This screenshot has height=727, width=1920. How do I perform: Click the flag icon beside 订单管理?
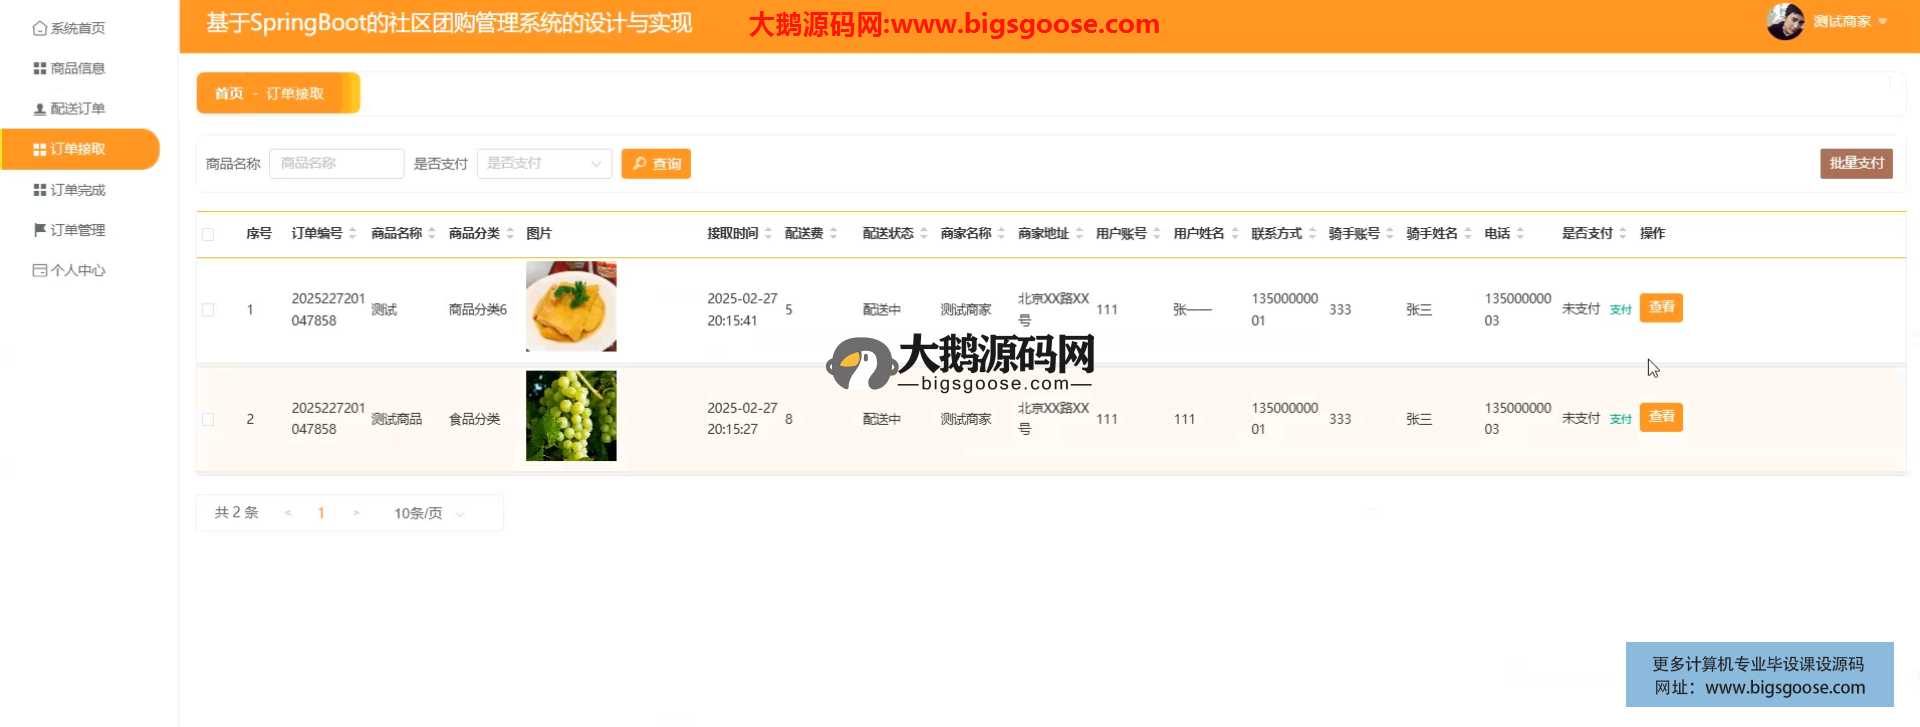point(39,230)
